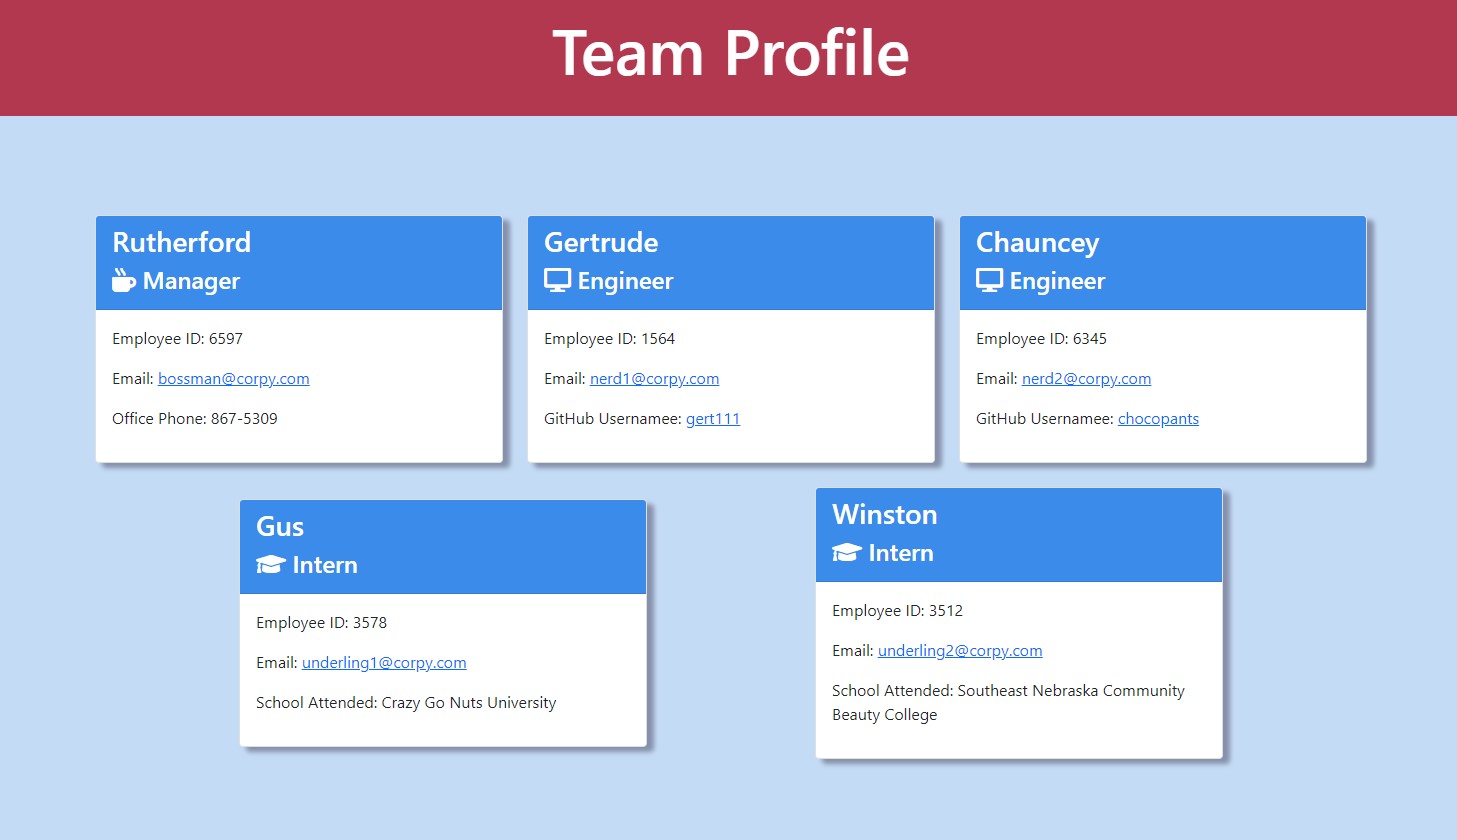Open the chocopants GitHub profile link

(1158, 418)
